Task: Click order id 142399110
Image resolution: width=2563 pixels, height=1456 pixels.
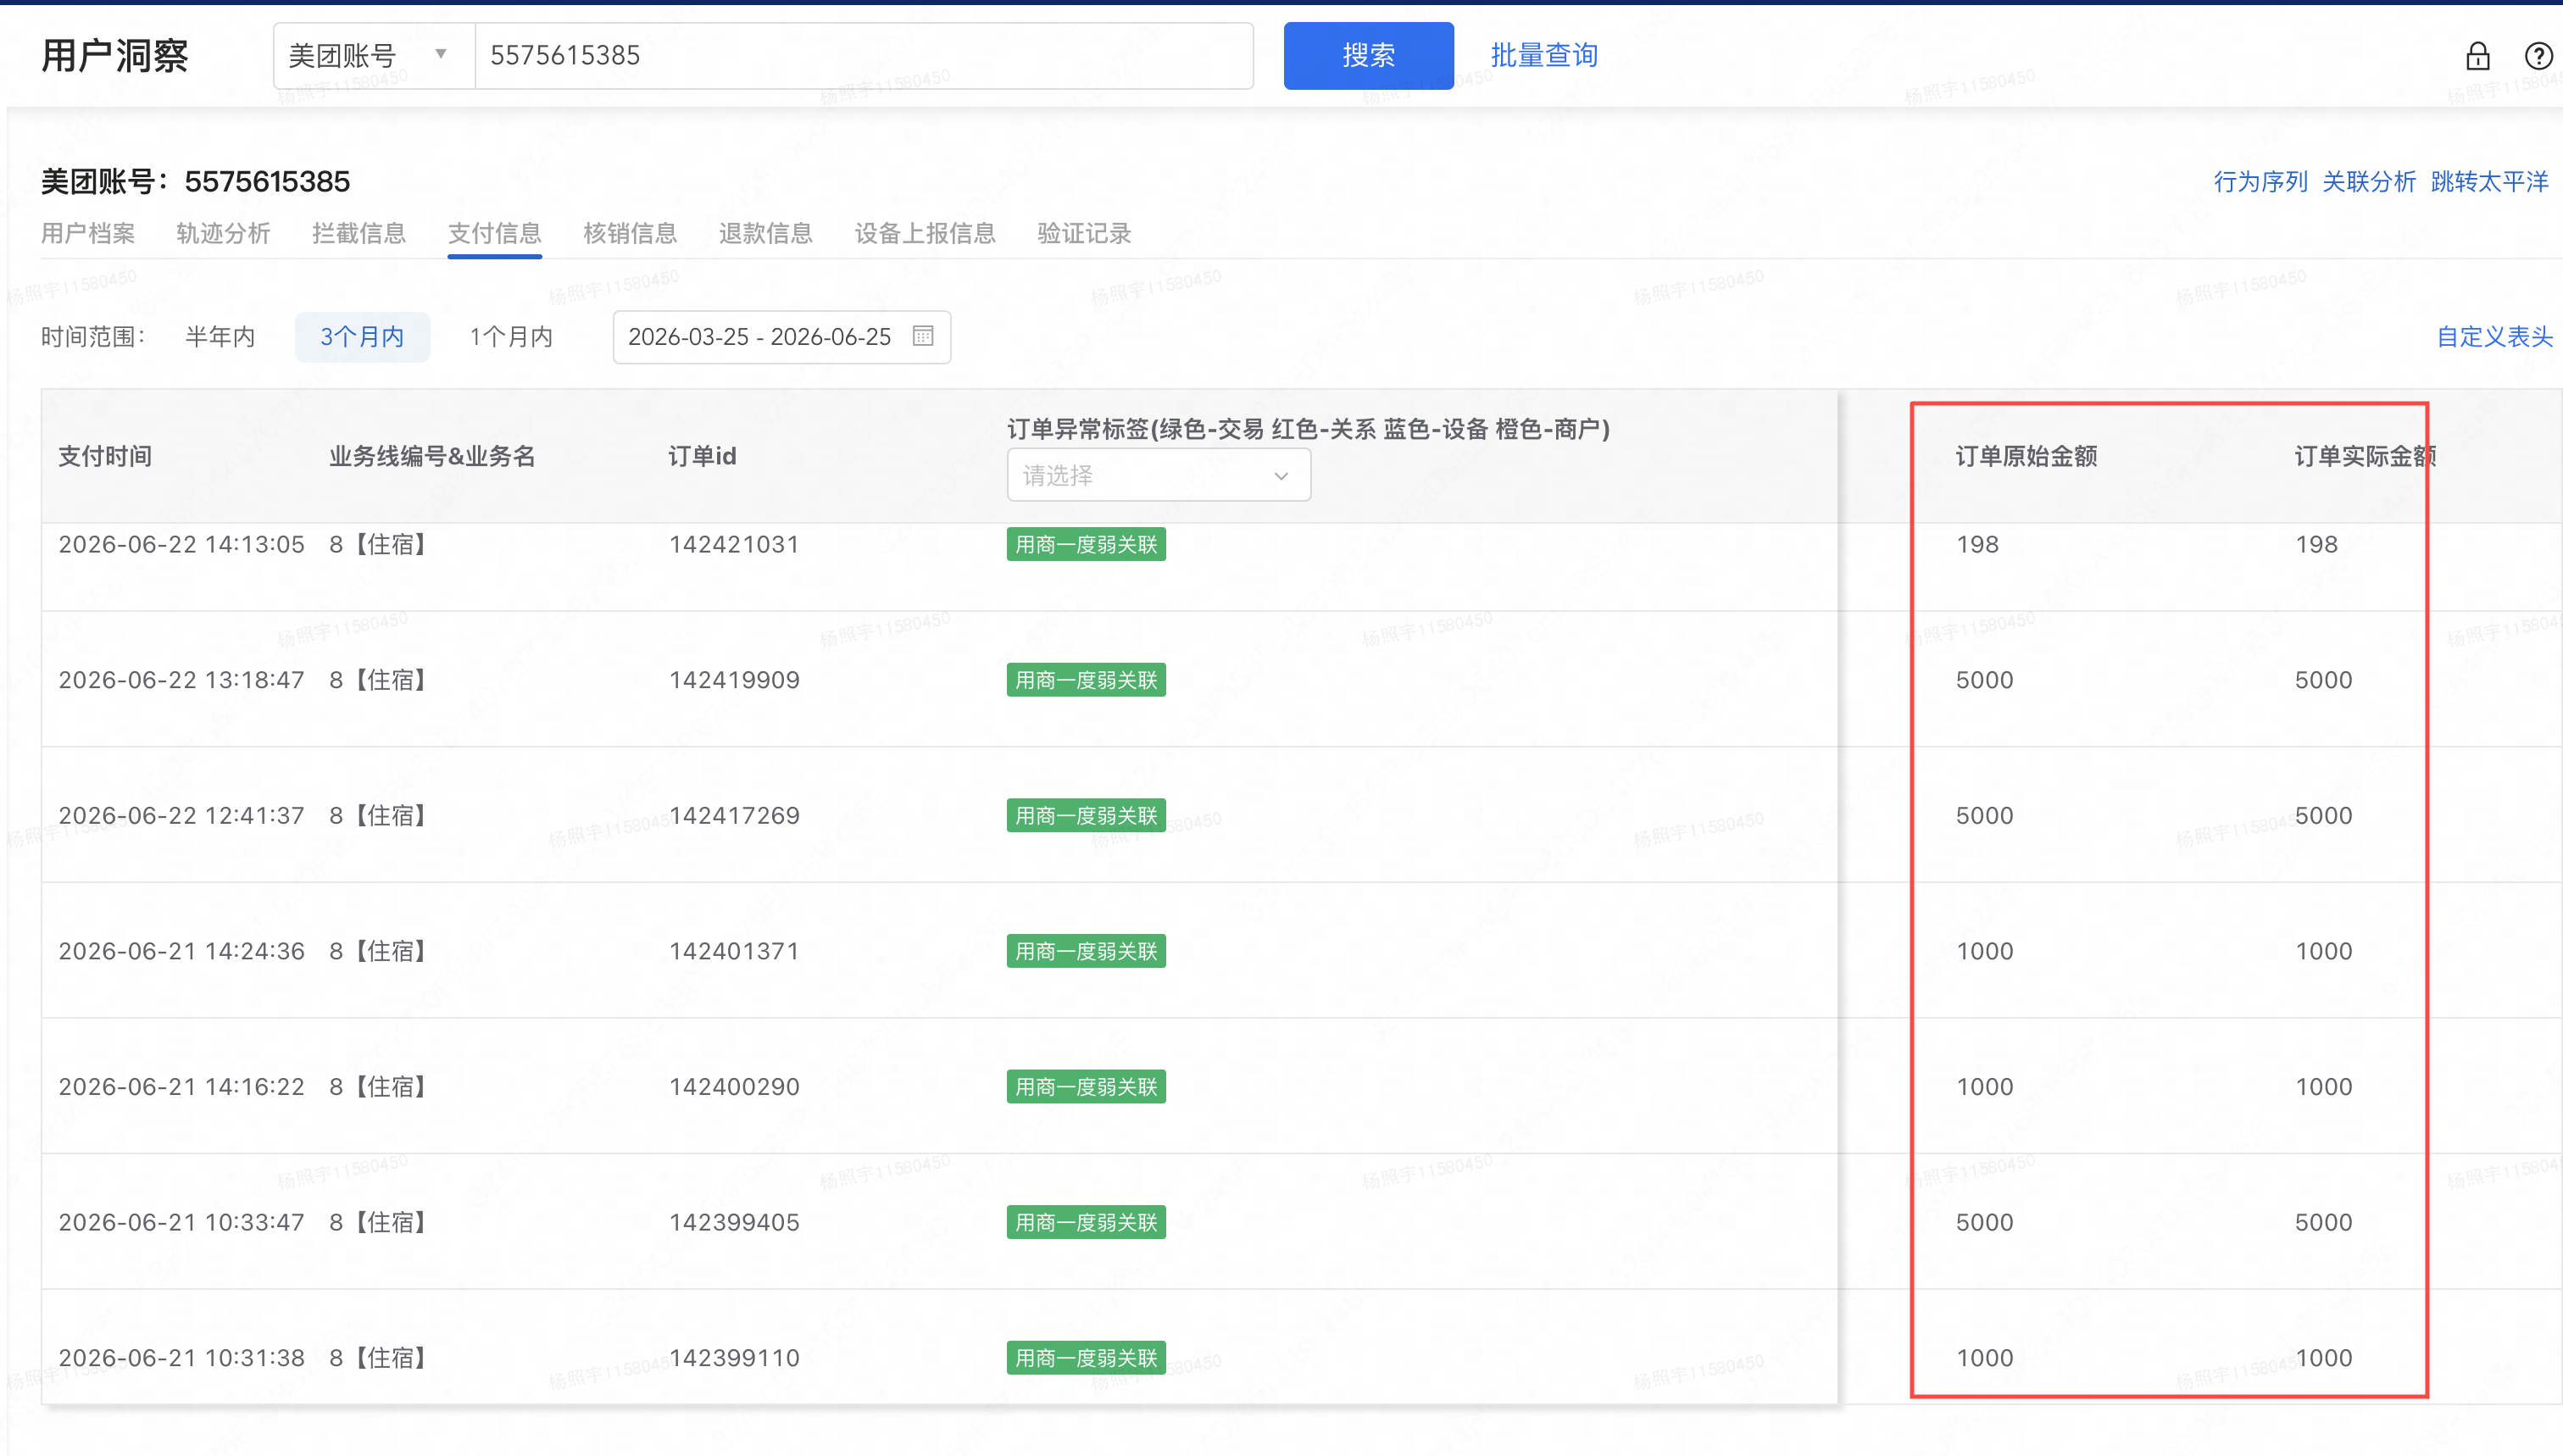Action: coord(734,1358)
